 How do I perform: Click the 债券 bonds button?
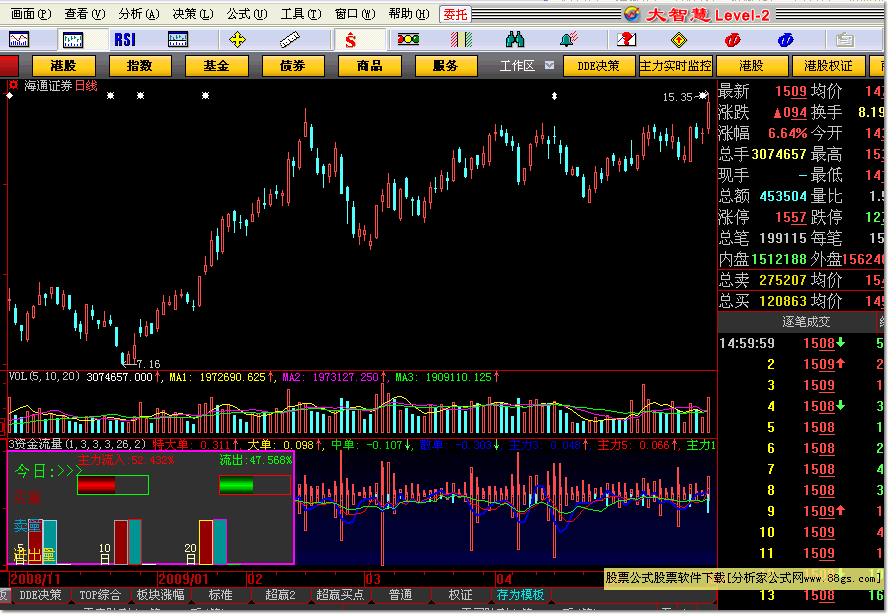click(x=293, y=66)
